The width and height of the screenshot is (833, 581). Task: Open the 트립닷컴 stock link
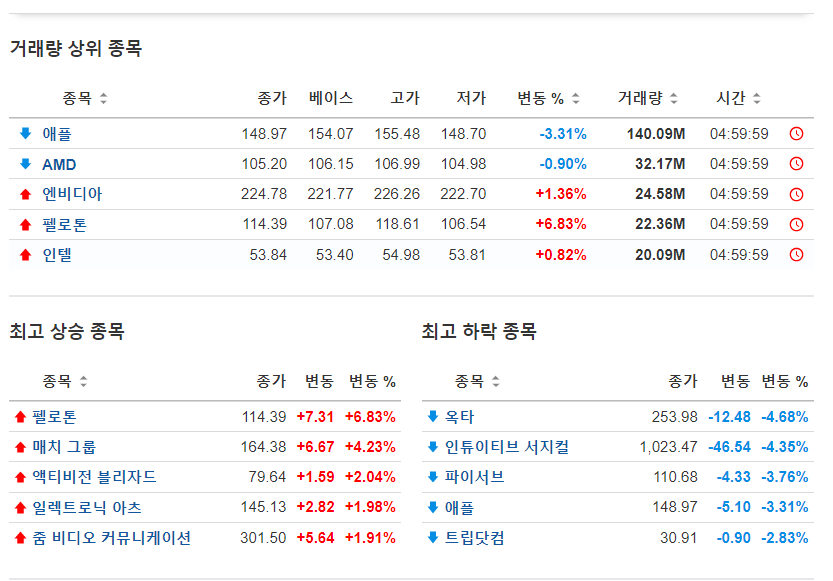click(474, 538)
